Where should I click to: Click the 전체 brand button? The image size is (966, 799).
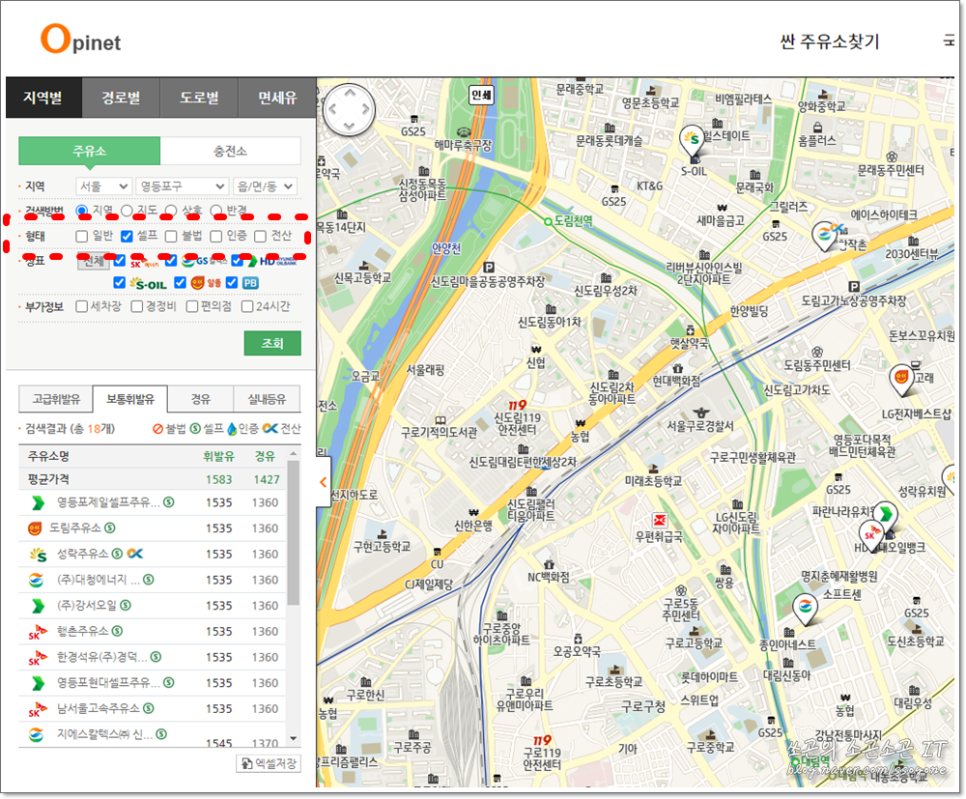(x=94, y=261)
